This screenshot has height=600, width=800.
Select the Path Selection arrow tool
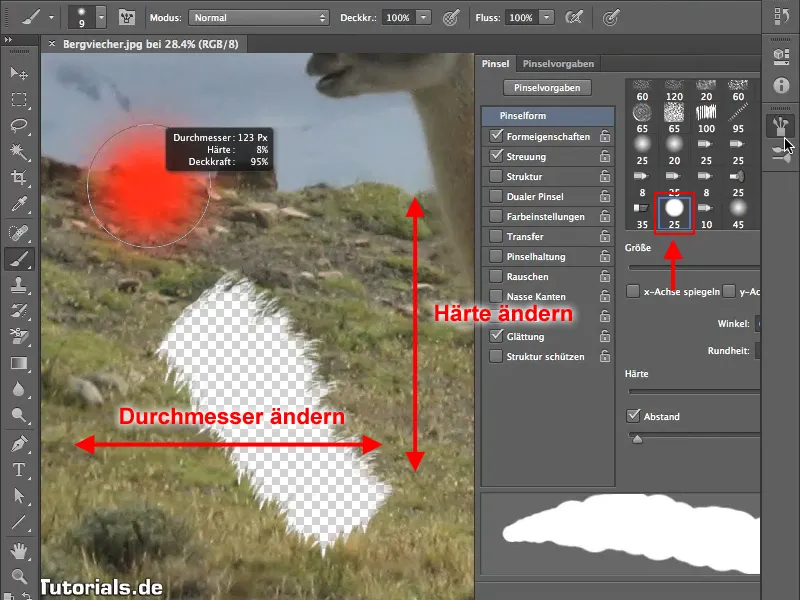(x=19, y=495)
